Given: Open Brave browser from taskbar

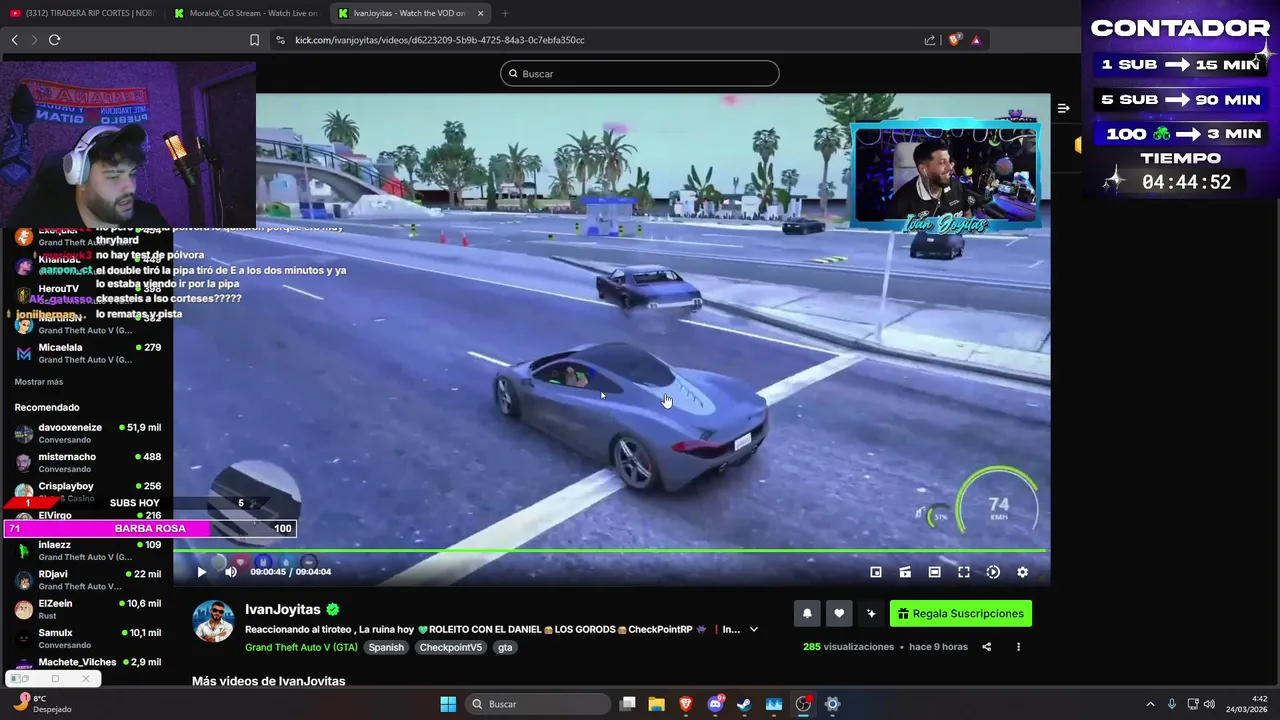Looking at the screenshot, I should point(686,704).
